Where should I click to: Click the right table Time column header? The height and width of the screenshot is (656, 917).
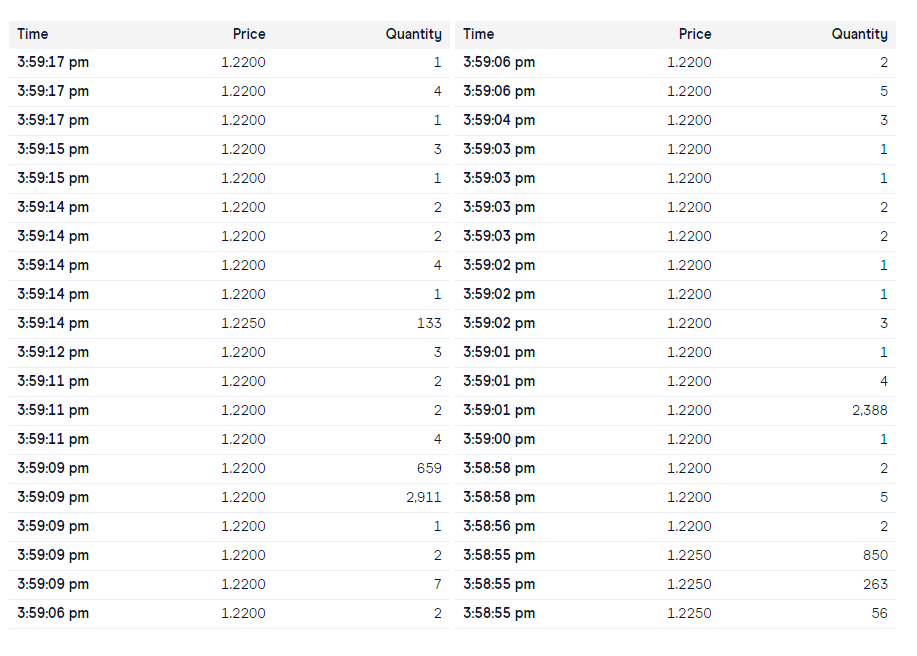(478, 34)
